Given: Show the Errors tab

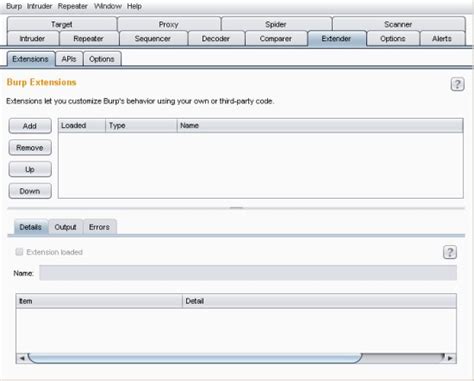Looking at the screenshot, I should point(100,227).
